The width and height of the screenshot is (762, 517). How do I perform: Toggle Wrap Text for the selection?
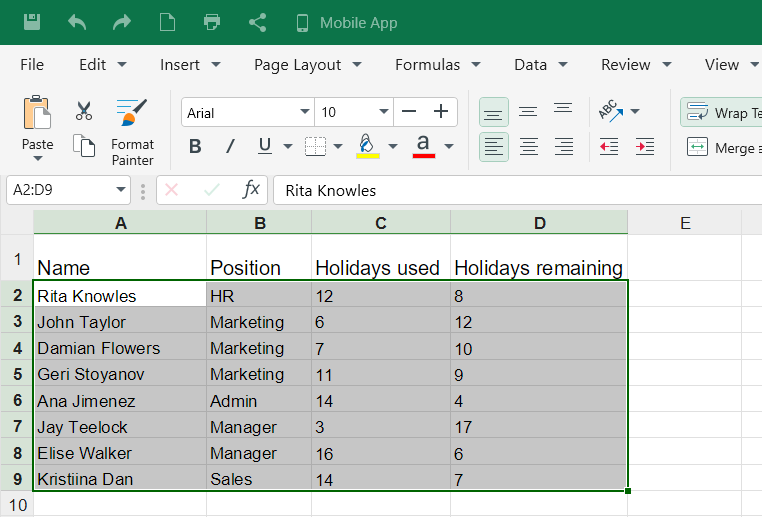(x=720, y=112)
